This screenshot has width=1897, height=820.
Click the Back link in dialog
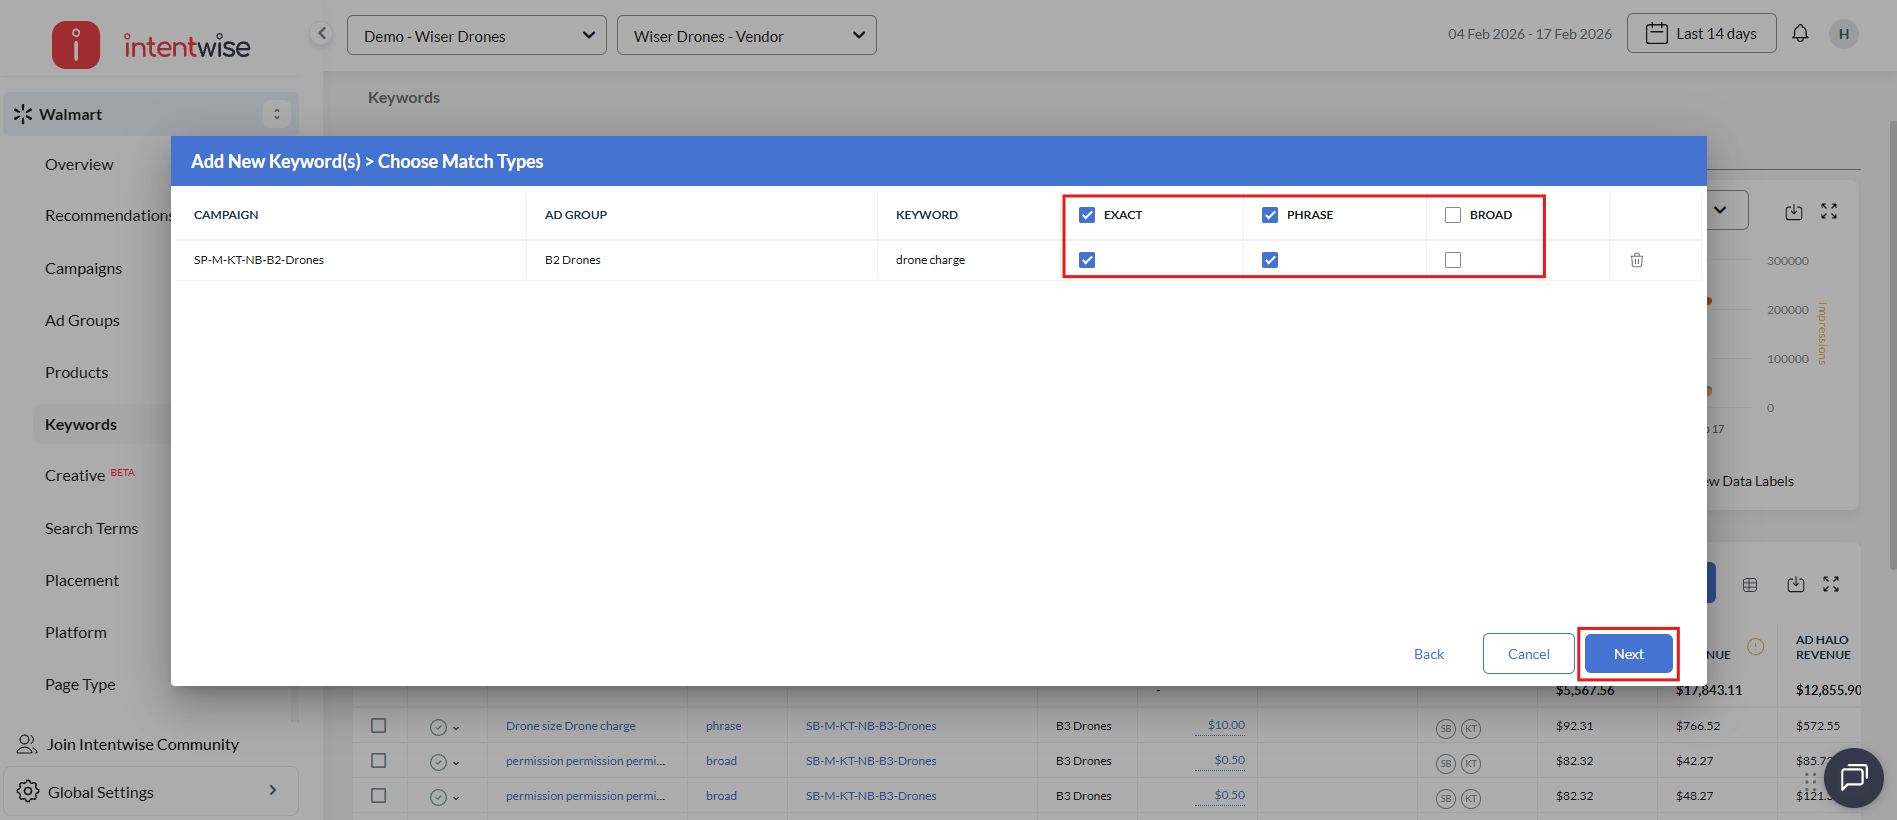point(1428,654)
